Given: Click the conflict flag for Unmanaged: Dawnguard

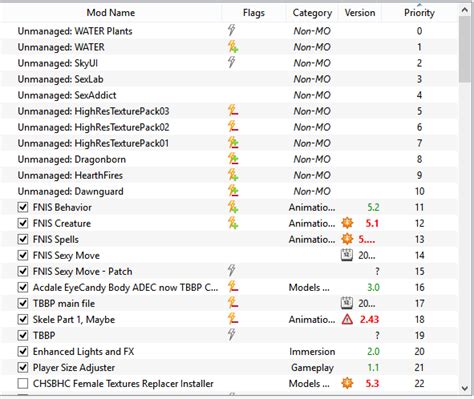Looking at the screenshot, I should pos(233,191).
